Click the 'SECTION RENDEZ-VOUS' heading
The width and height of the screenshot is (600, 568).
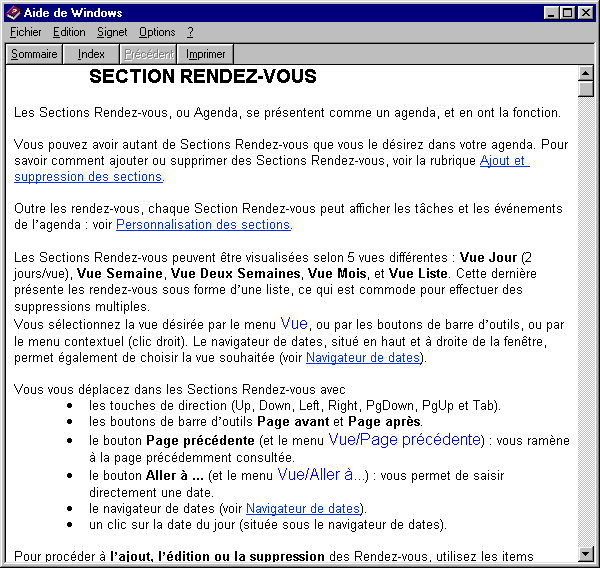pyautogui.click(x=203, y=76)
